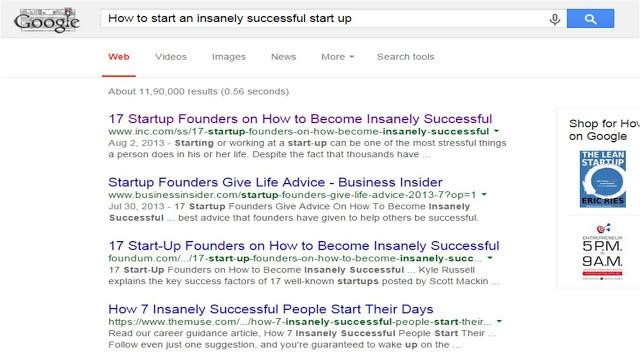
Task: Open Search tools options
Action: tap(405, 57)
